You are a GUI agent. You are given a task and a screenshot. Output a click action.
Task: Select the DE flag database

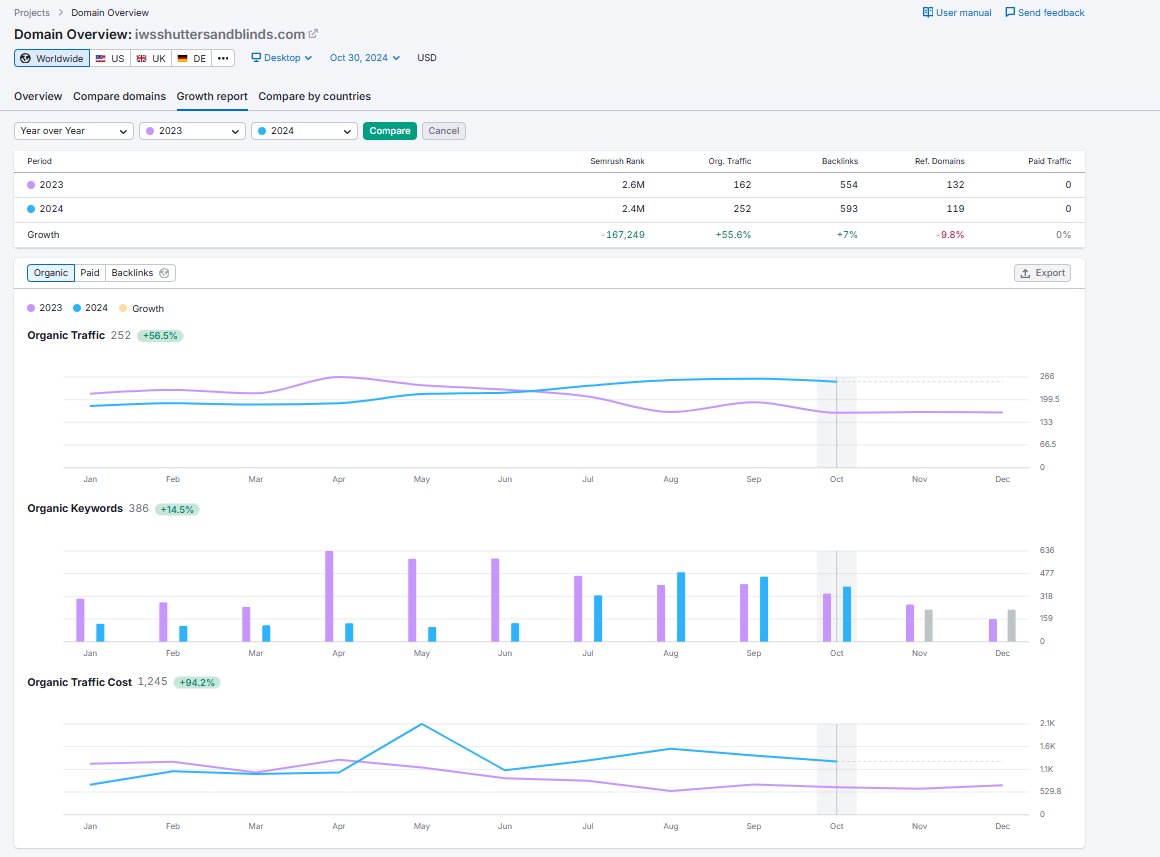192,58
